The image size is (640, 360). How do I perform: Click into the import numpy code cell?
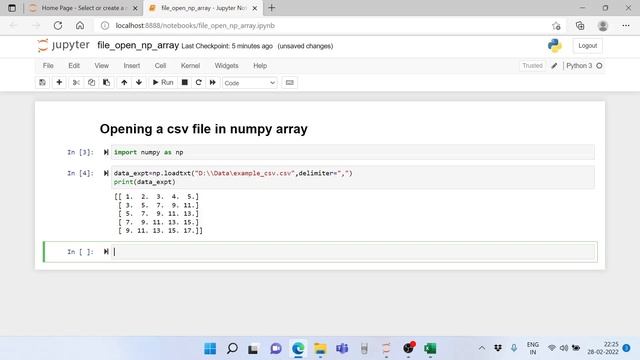coord(353,152)
